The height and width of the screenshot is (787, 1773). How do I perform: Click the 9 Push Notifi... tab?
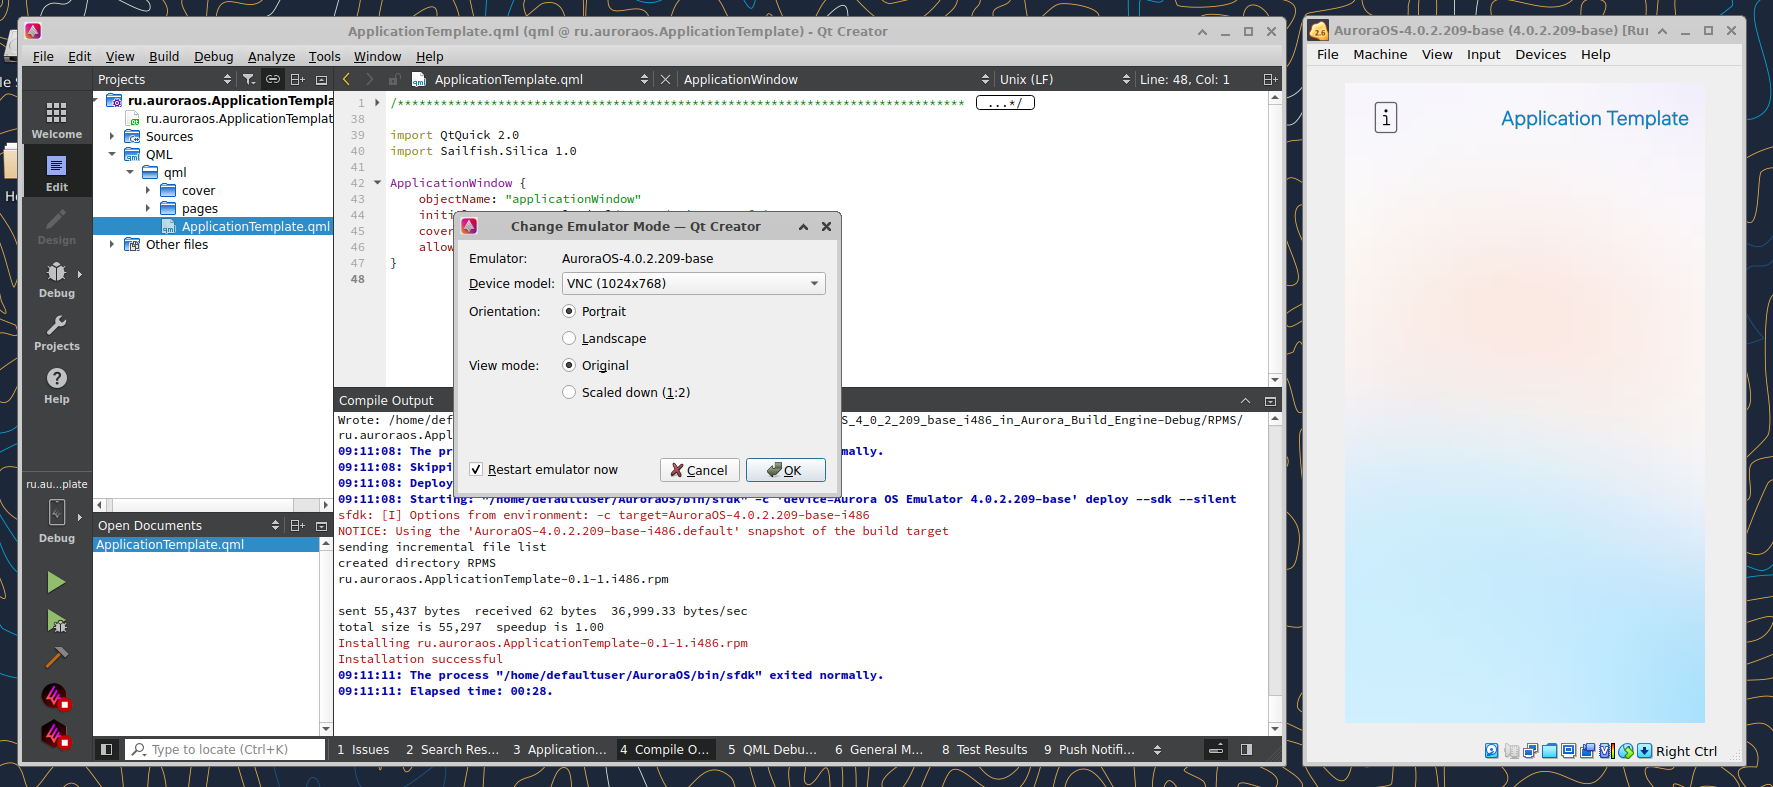tap(1089, 749)
